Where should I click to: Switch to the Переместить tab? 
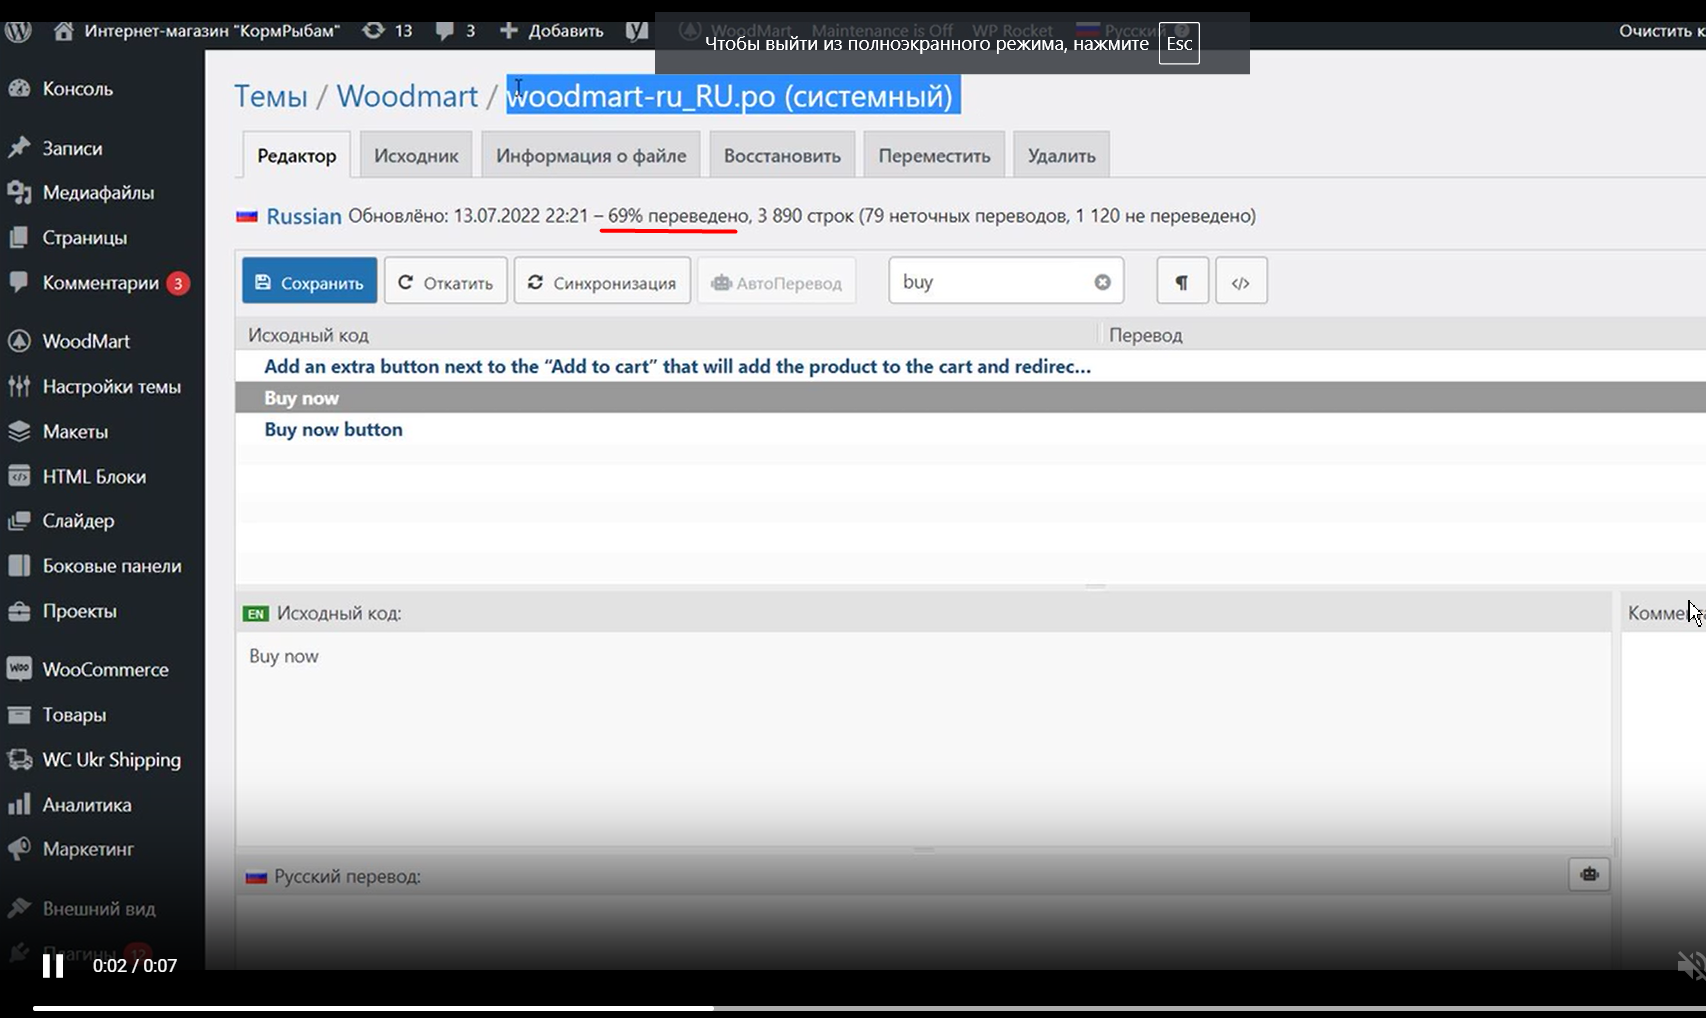pos(934,156)
